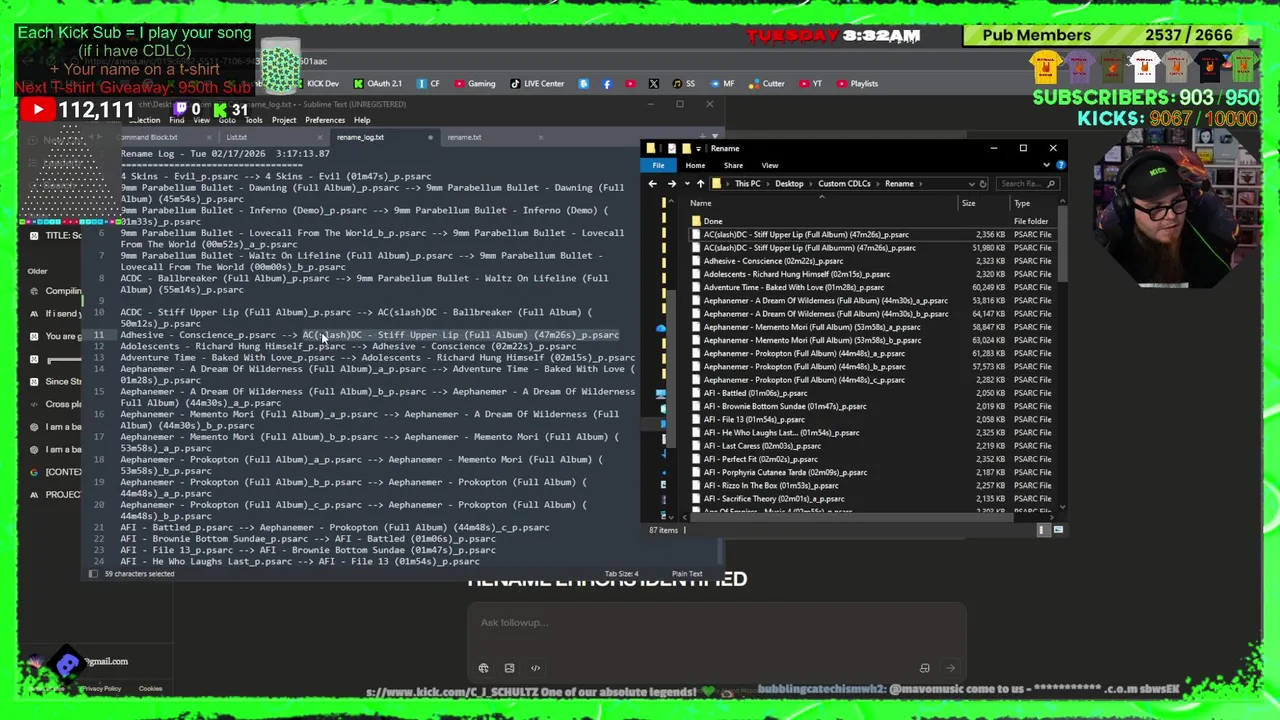This screenshot has width=1280, height=720.
Task: Open the Gaming bookmark
Action: (474, 84)
